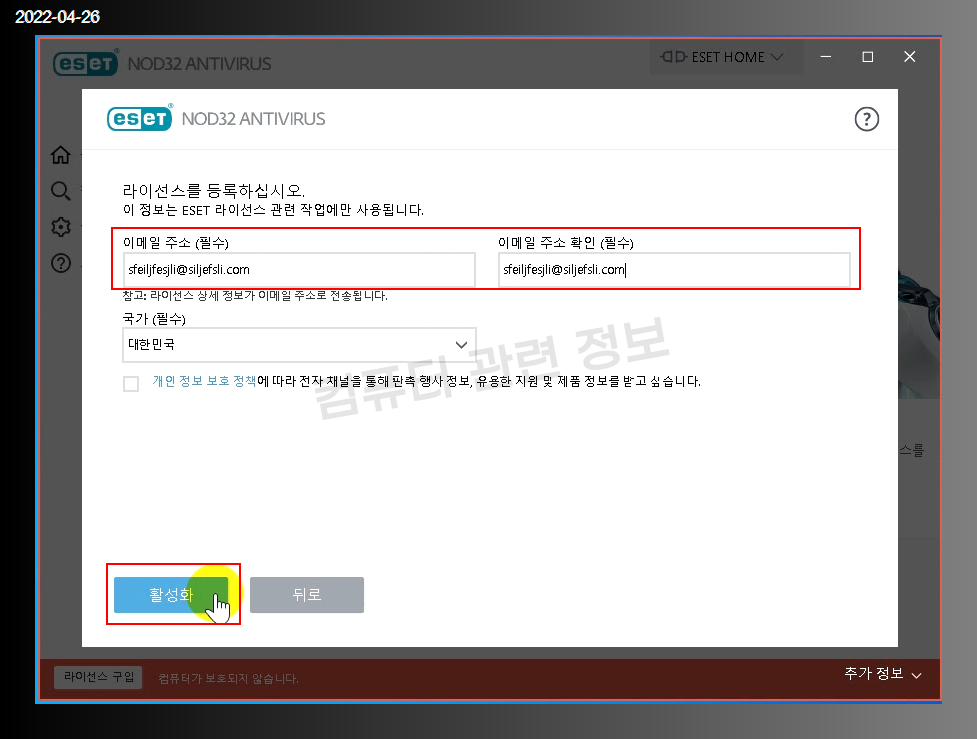Close the ESET NOD32 window
The height and width of the screenshot is (739, 977).
click(910, 57)
